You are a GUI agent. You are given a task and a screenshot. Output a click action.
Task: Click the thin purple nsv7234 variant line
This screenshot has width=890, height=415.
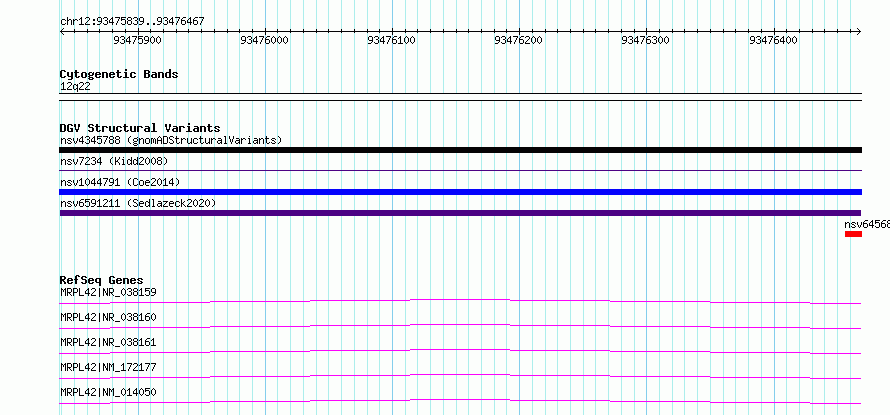(460, 170)
